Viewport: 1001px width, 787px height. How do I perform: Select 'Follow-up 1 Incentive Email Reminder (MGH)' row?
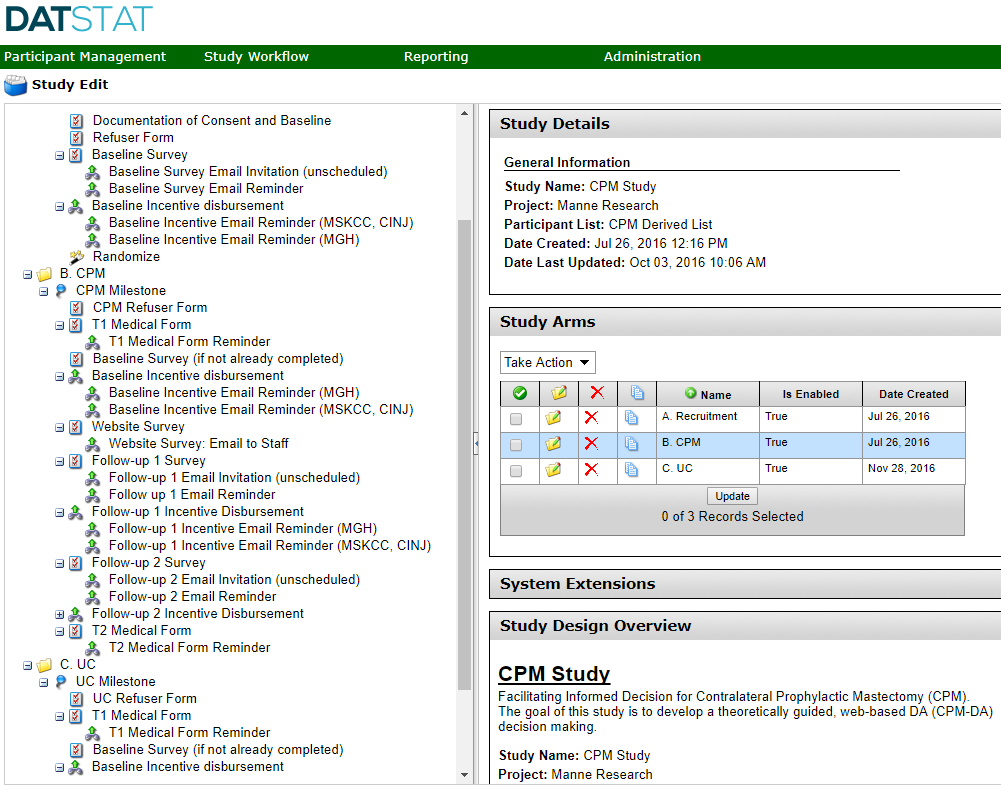(243, 529)
